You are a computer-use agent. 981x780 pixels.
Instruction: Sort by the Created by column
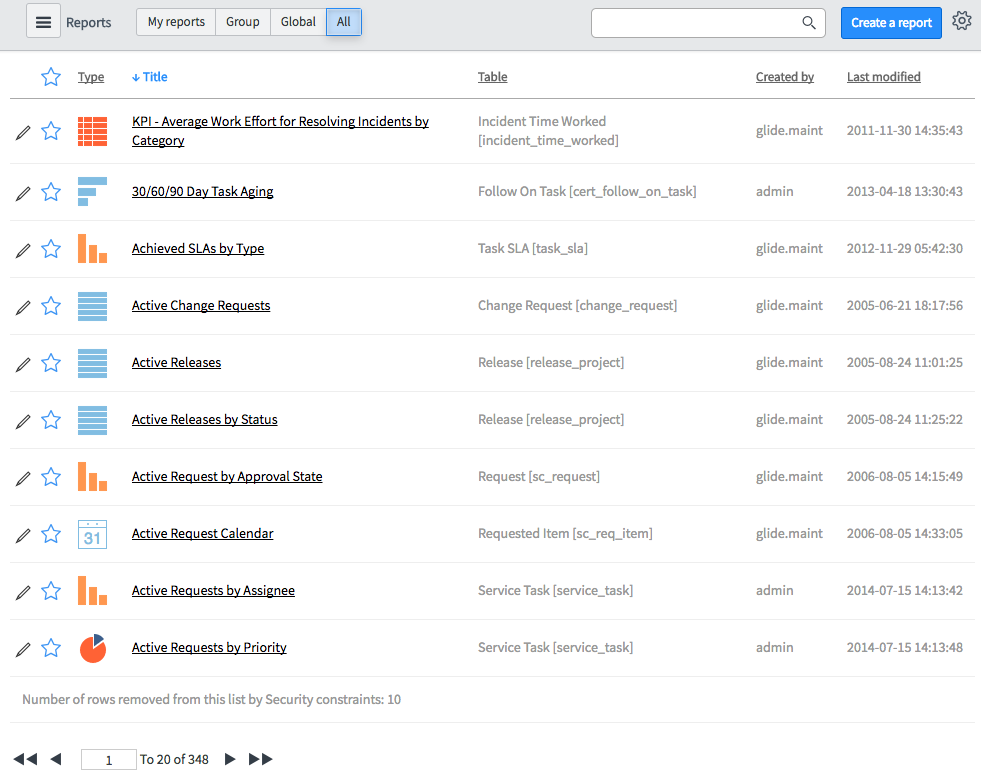point(785,77)
